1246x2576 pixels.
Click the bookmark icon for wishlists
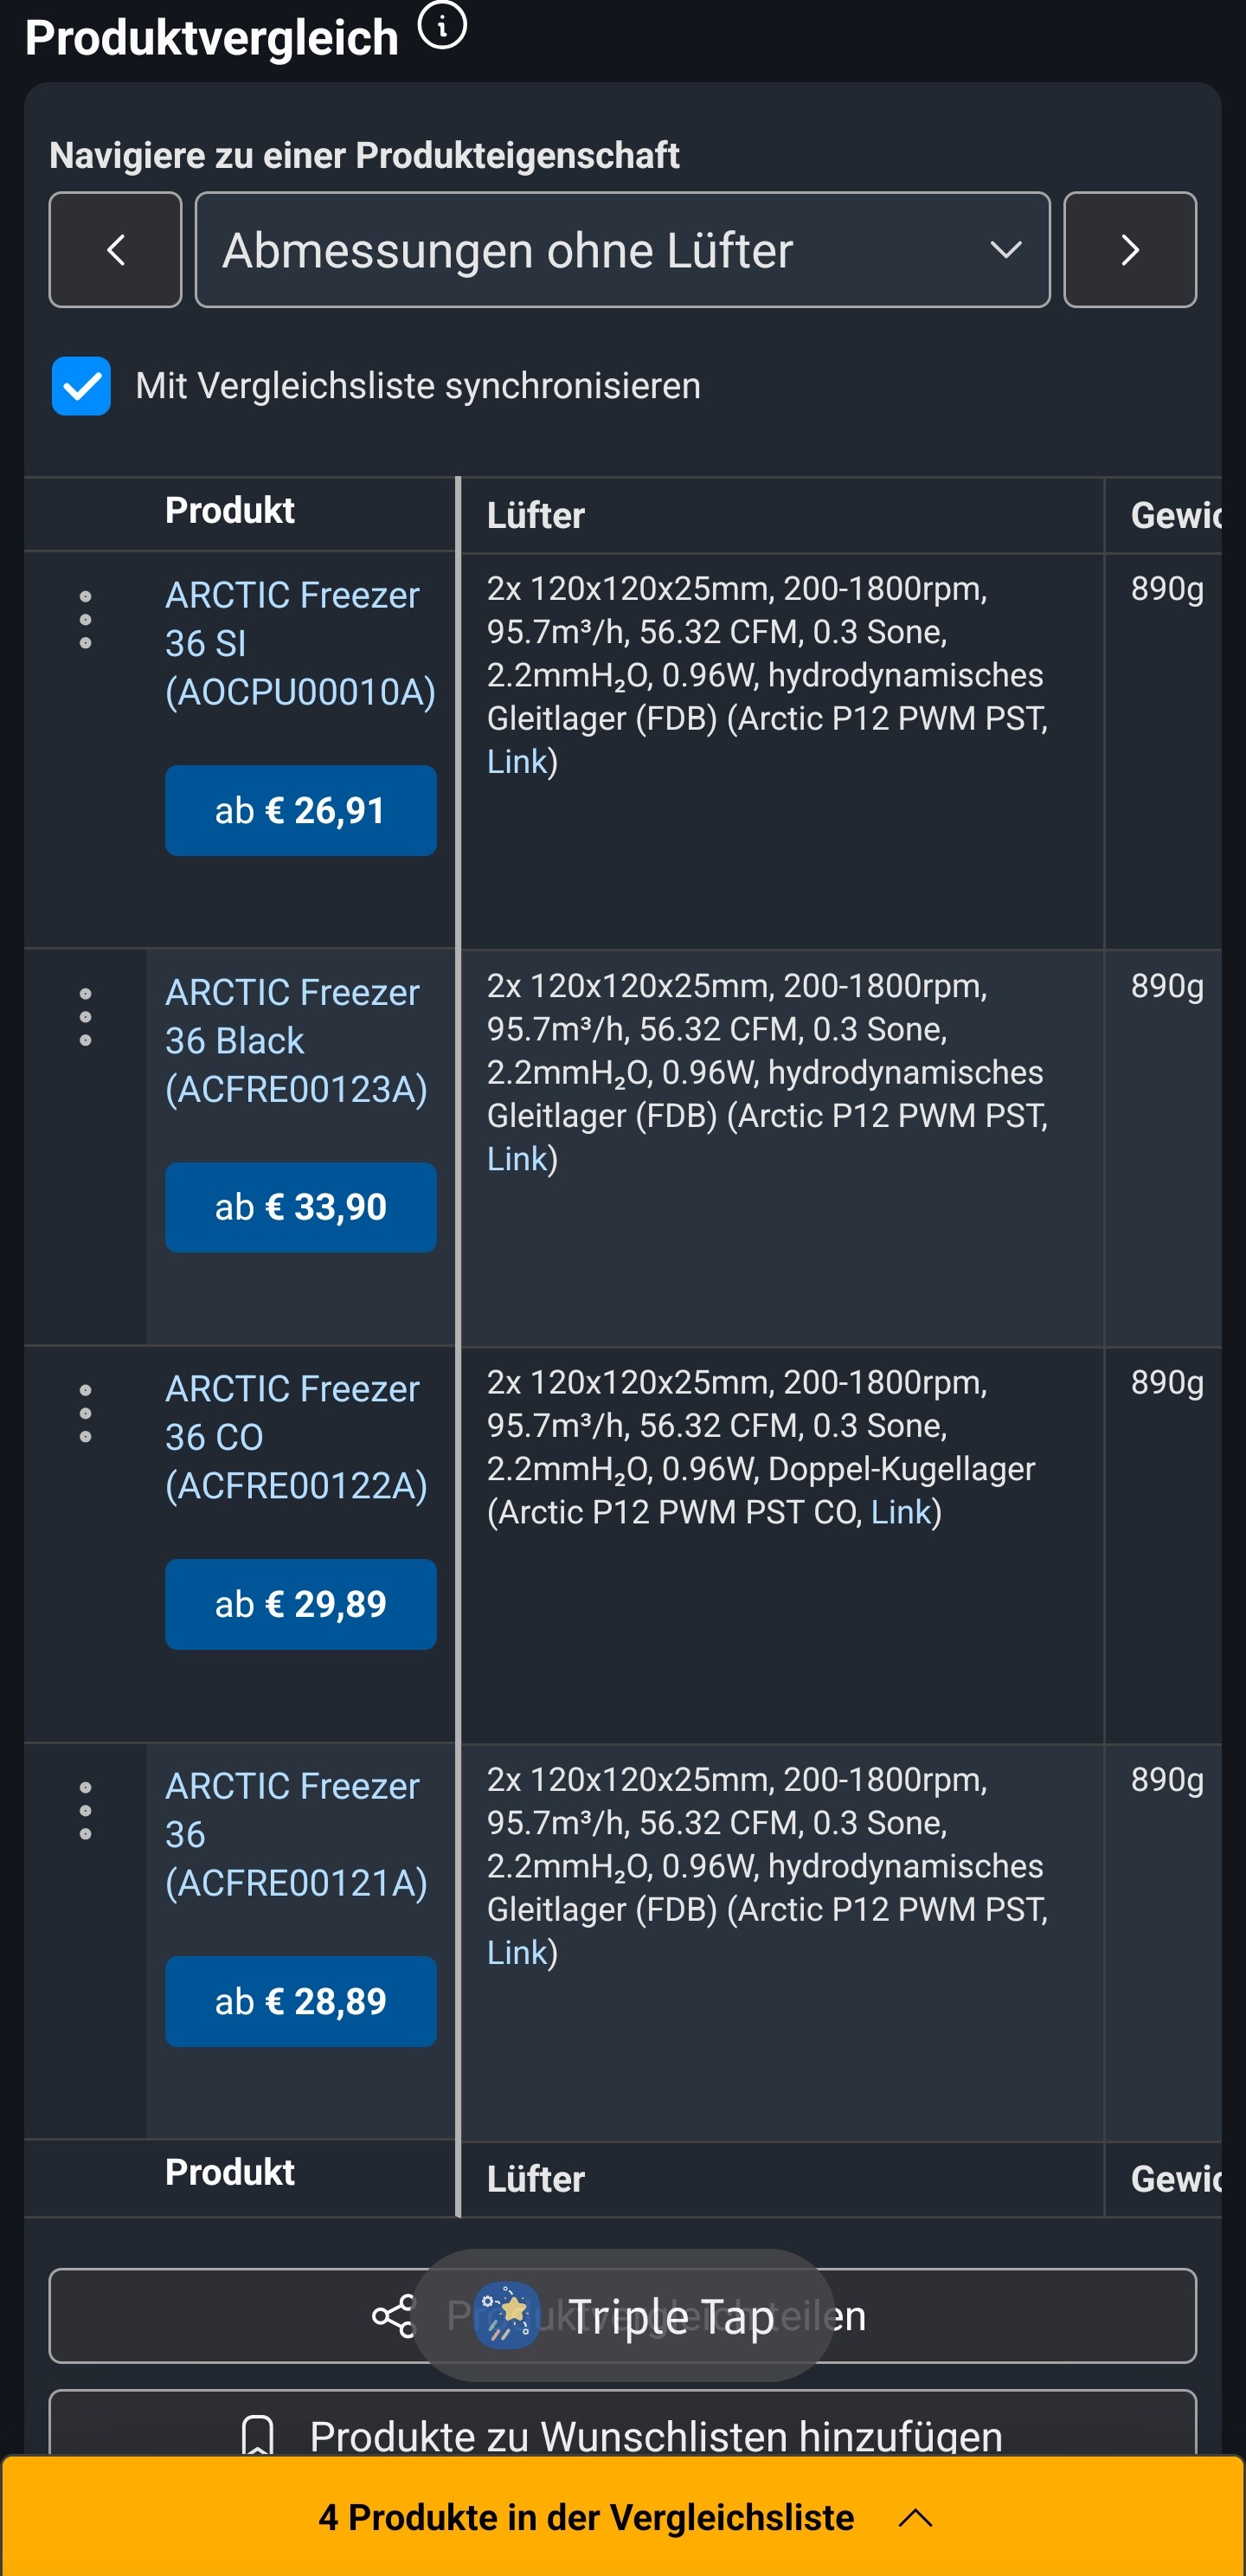[x=258, y=2435]
